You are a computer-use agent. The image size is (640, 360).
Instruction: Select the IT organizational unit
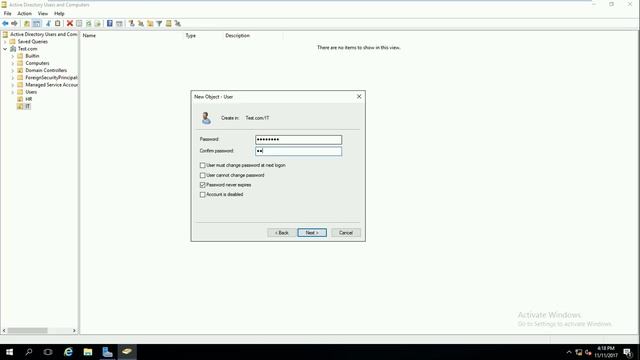coord(27,107)
